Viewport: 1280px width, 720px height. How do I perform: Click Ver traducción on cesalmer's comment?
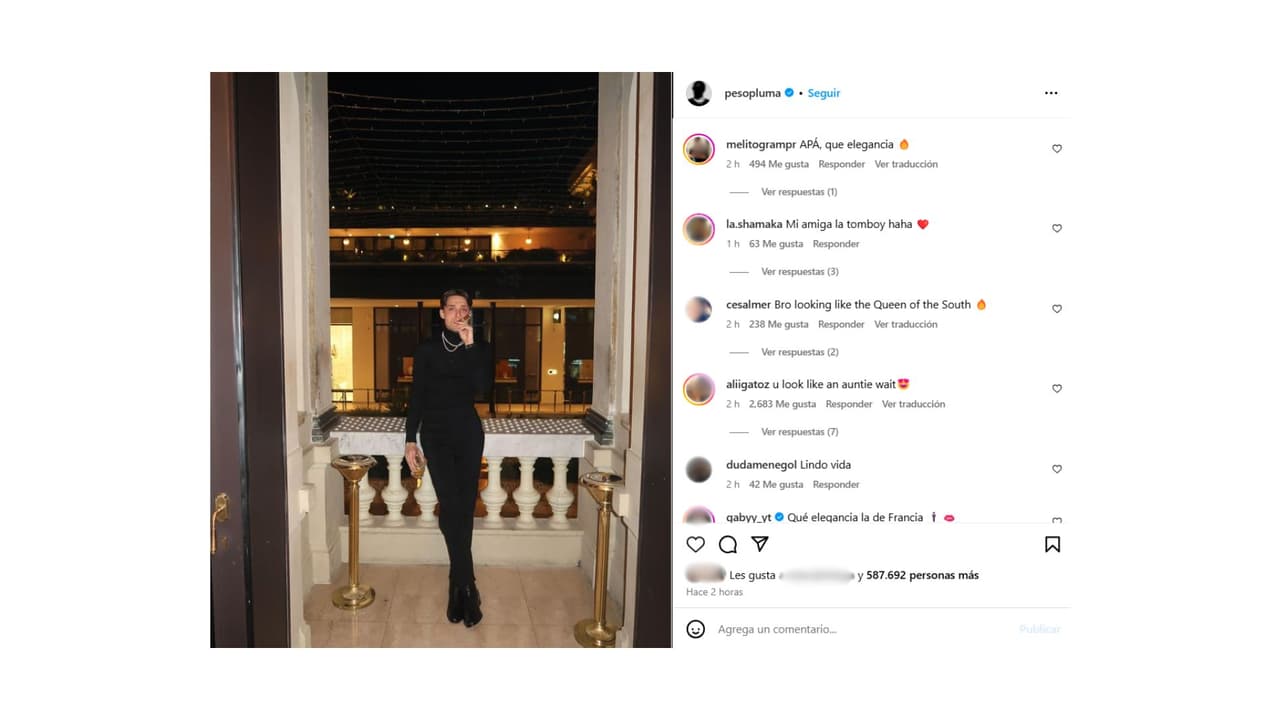[x=906, y=324]
